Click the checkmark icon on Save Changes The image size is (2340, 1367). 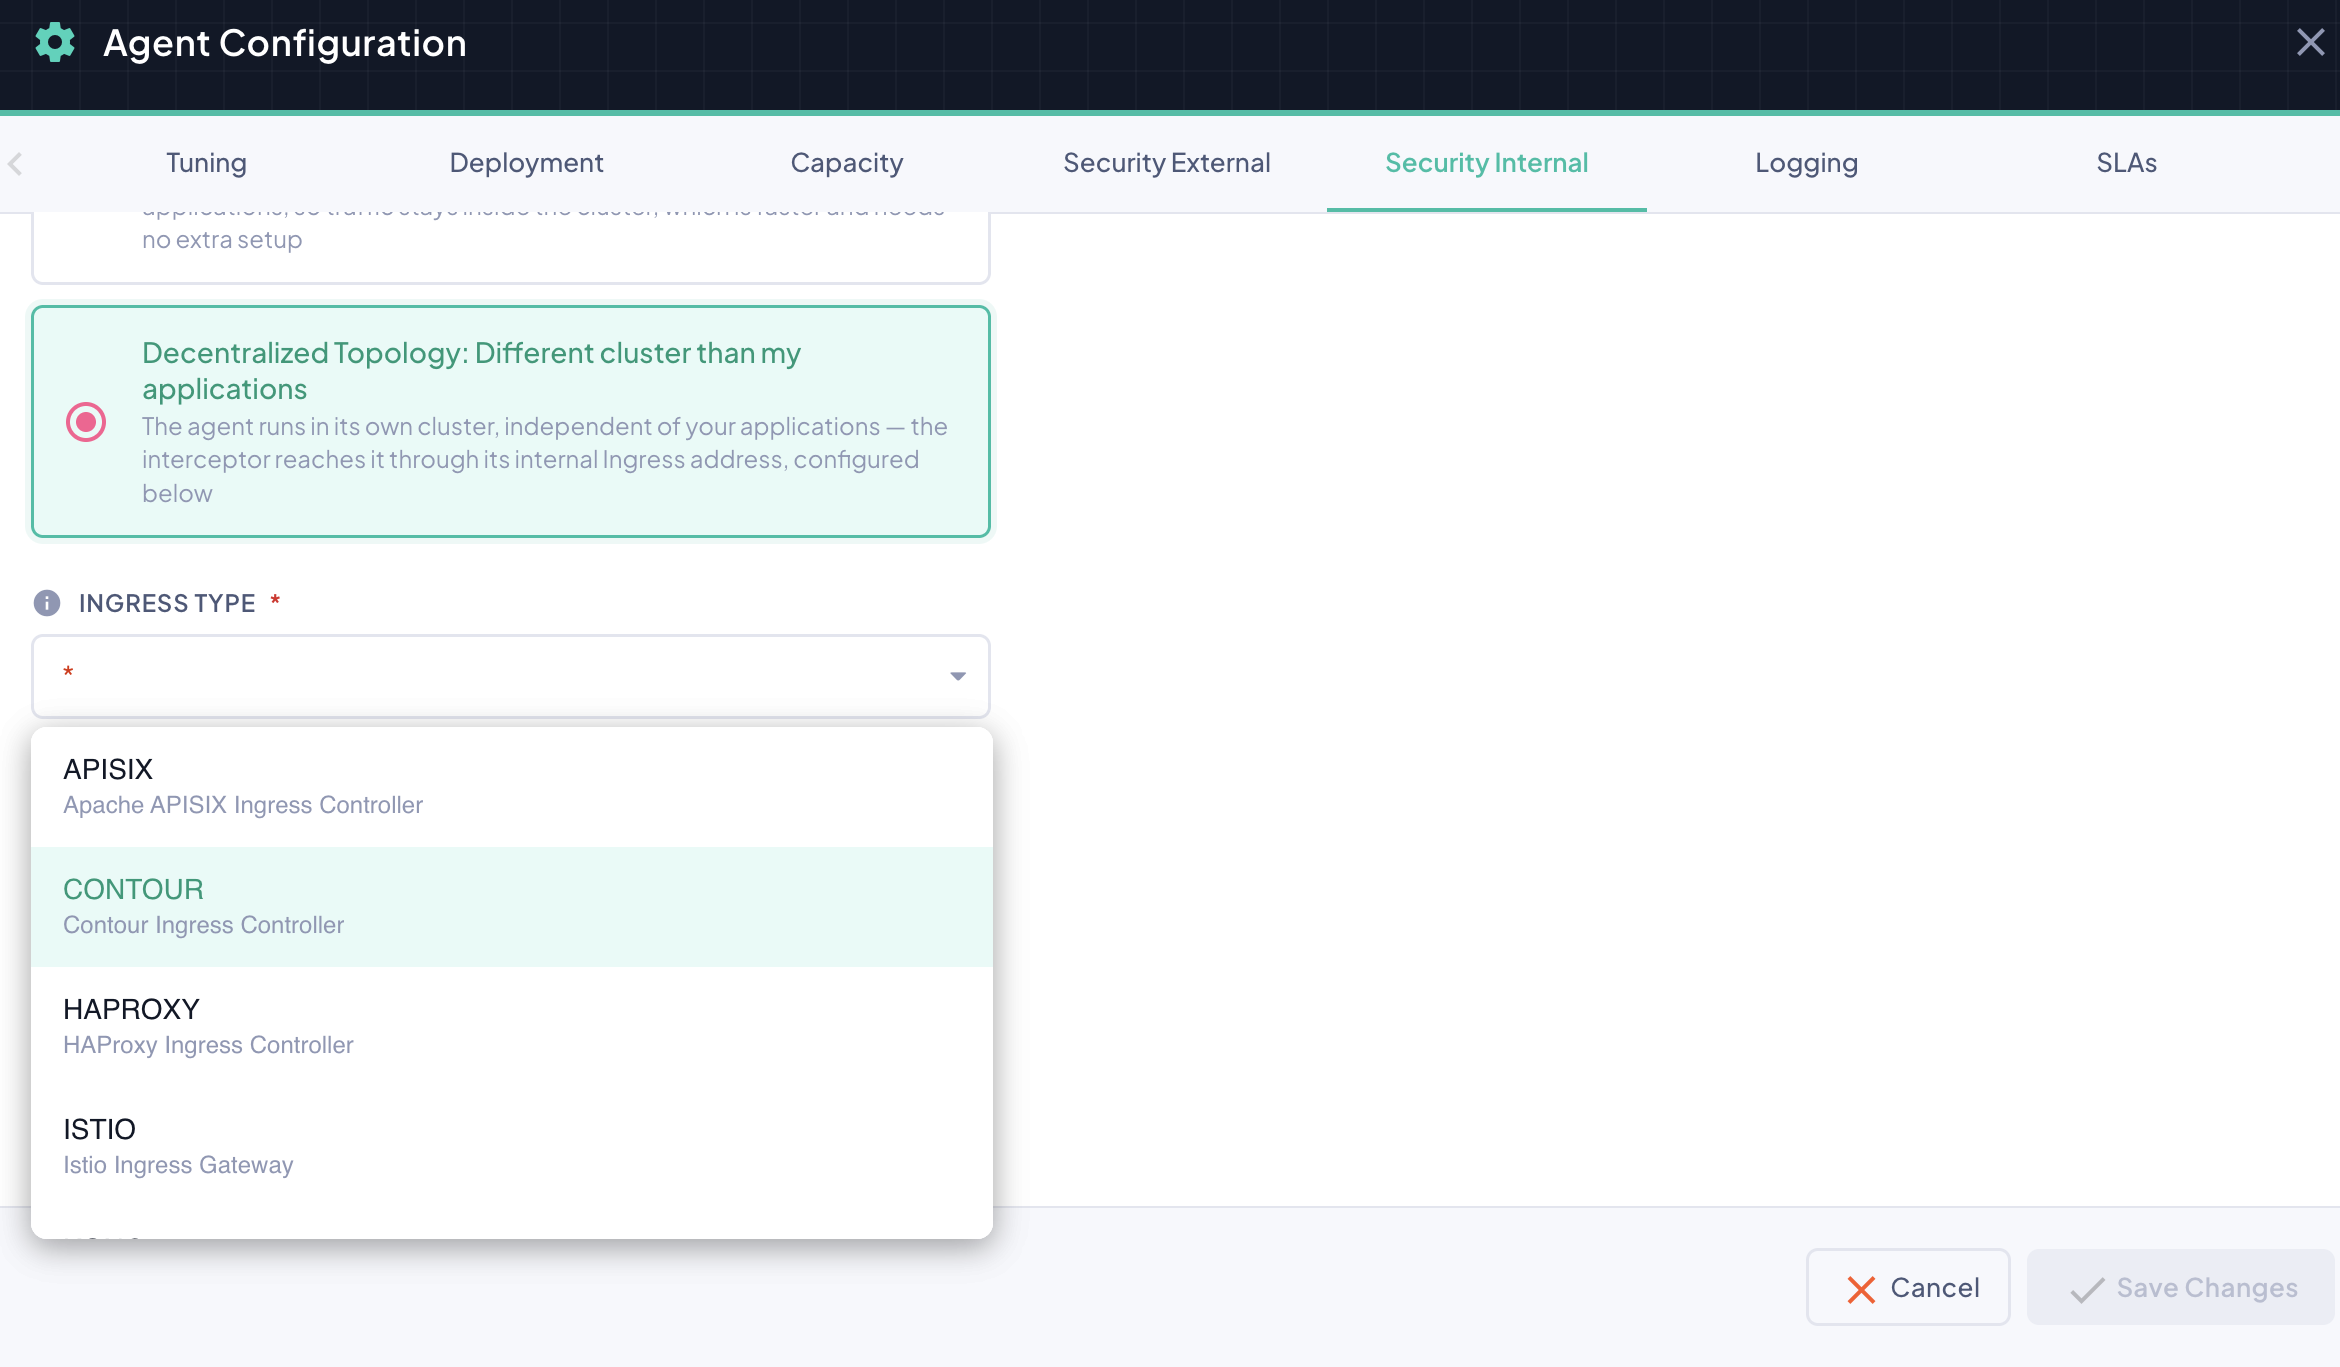(x=2087, y=1289)
